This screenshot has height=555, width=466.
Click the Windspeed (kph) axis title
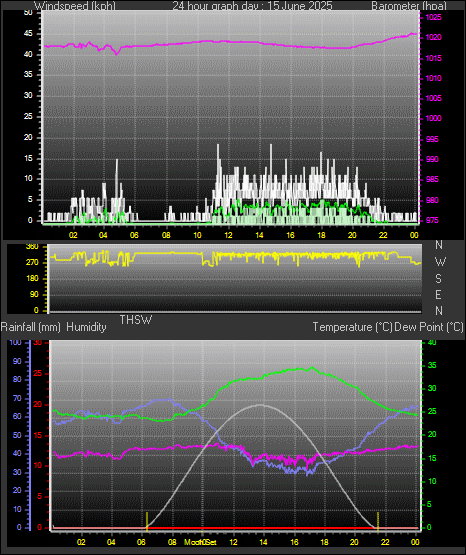tap(75, 5)
